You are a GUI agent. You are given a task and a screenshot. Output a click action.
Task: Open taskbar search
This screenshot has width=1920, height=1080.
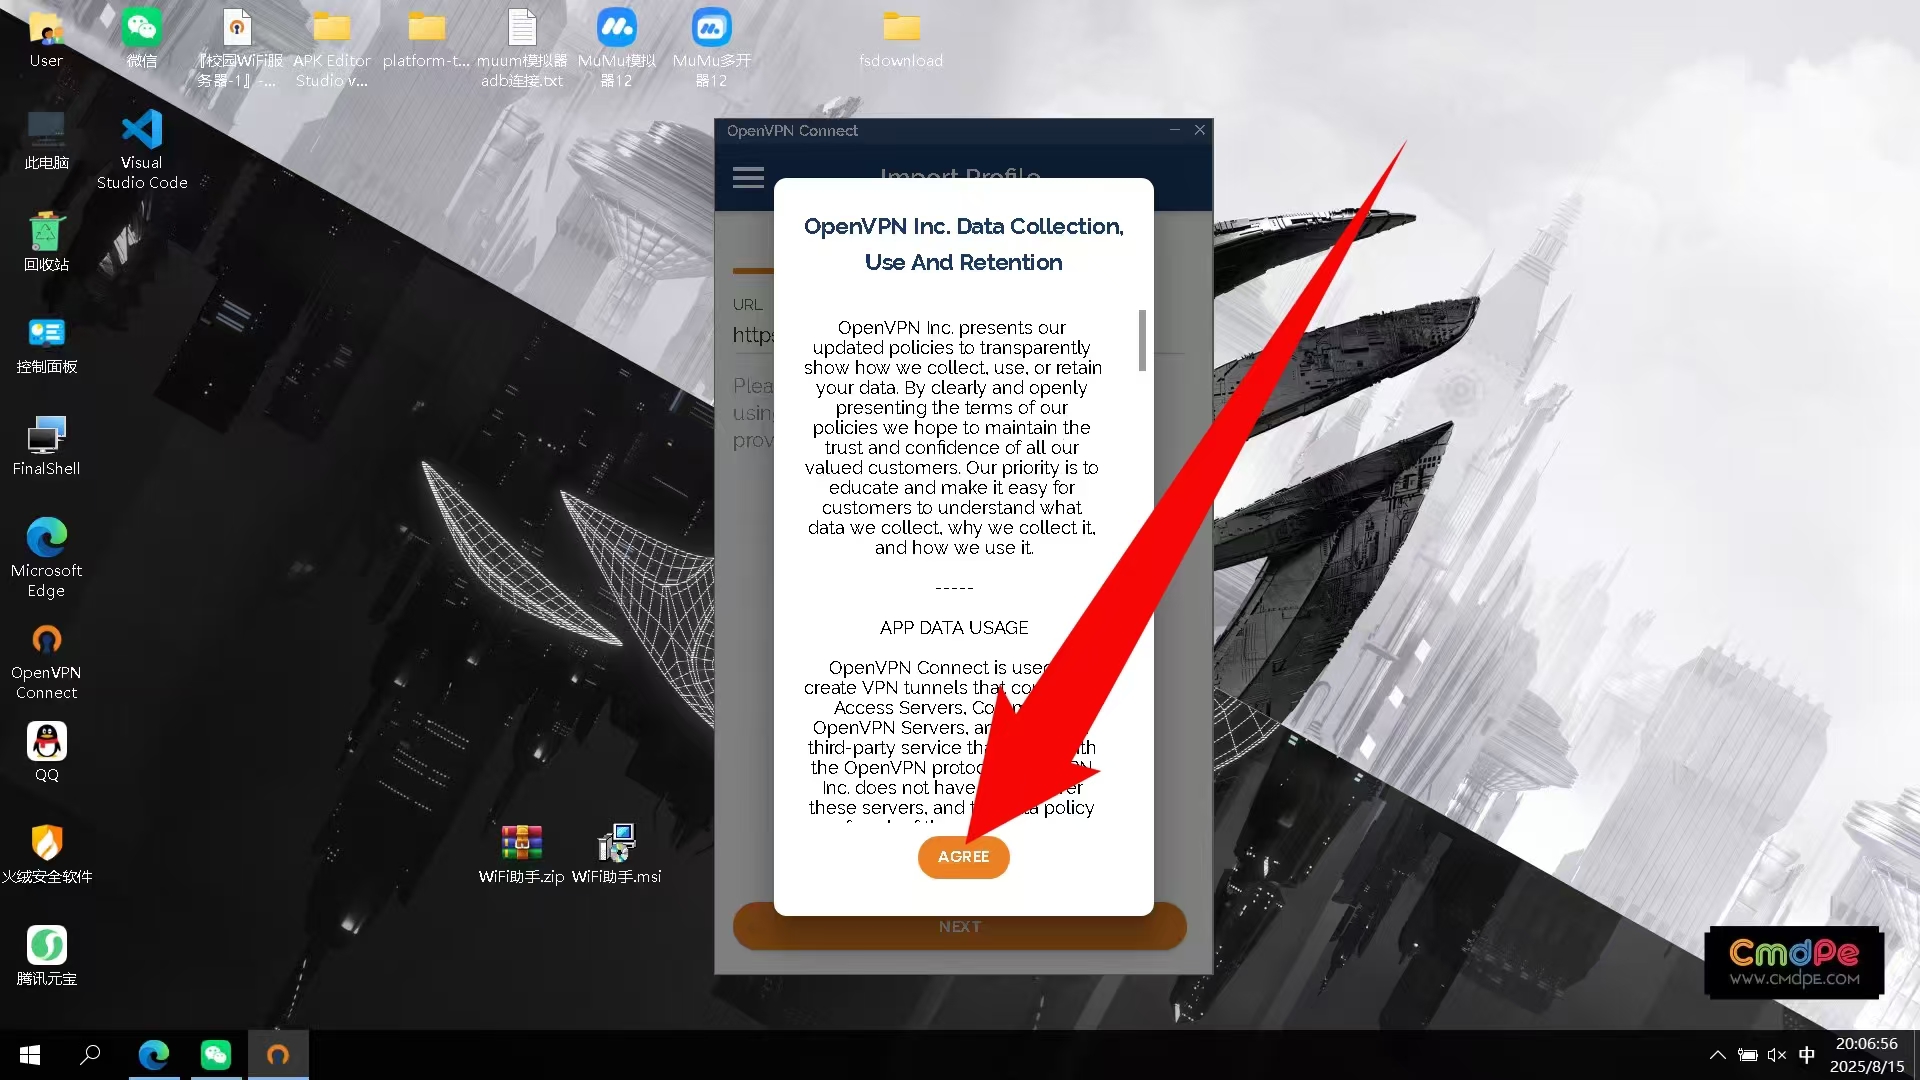(x=90, y=1055)
